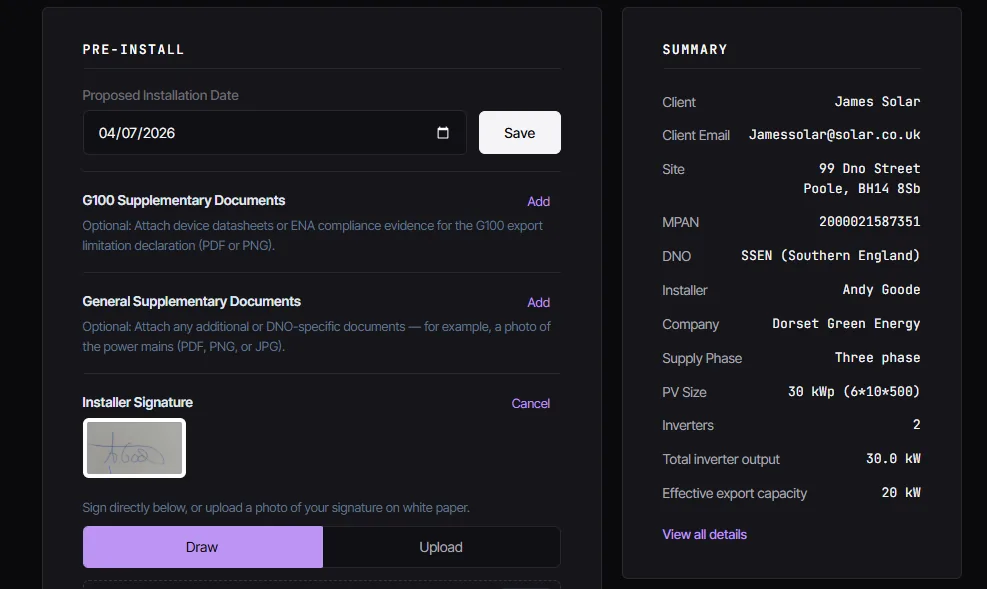Add General Supplementary Documents

click(x=538, y=303)
